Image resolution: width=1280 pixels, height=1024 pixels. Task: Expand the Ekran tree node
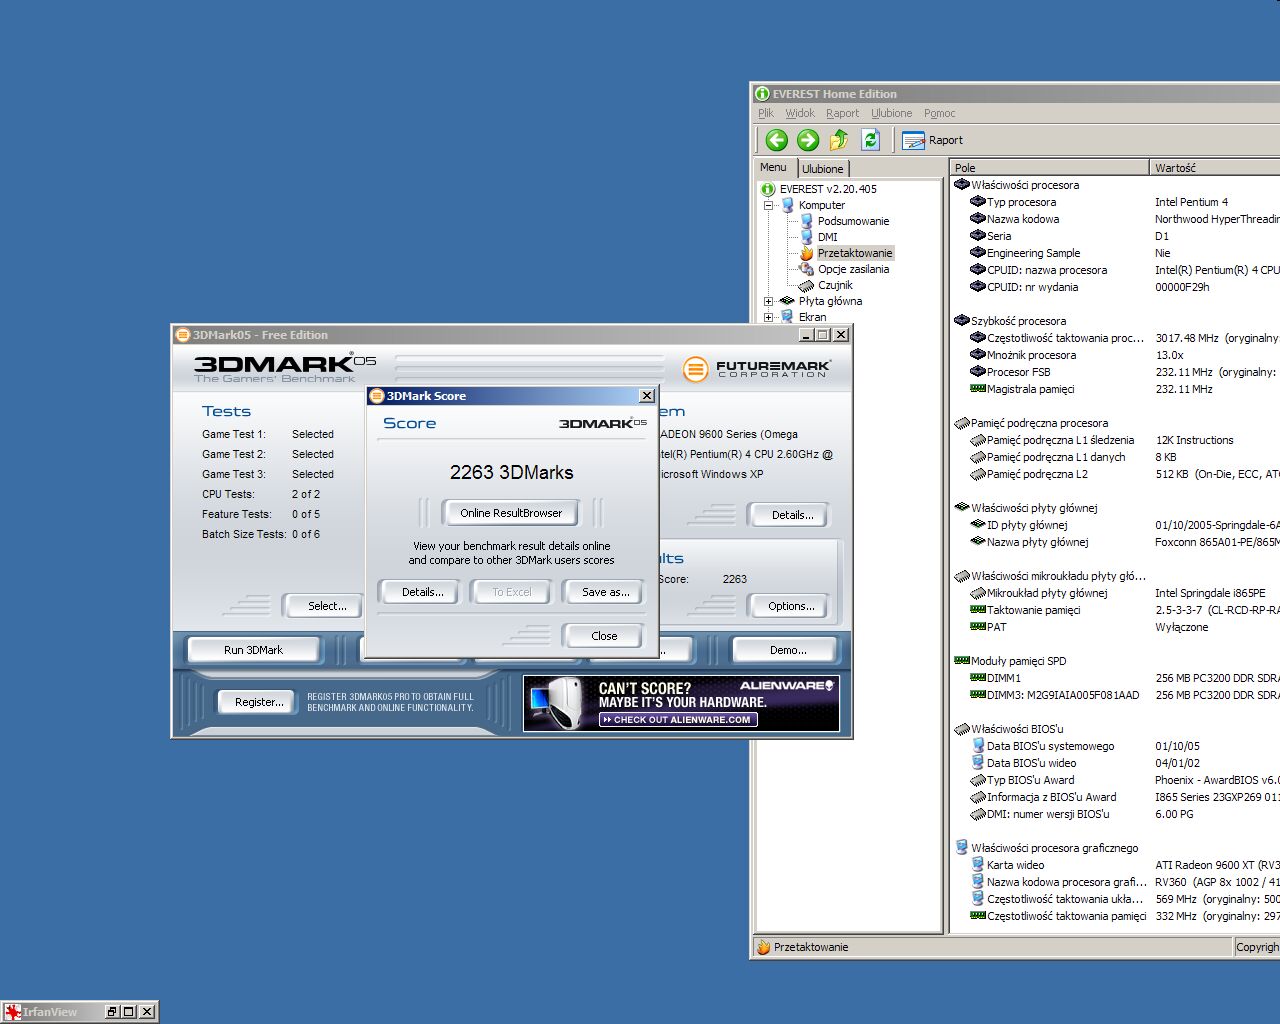[x=769, y=317]
